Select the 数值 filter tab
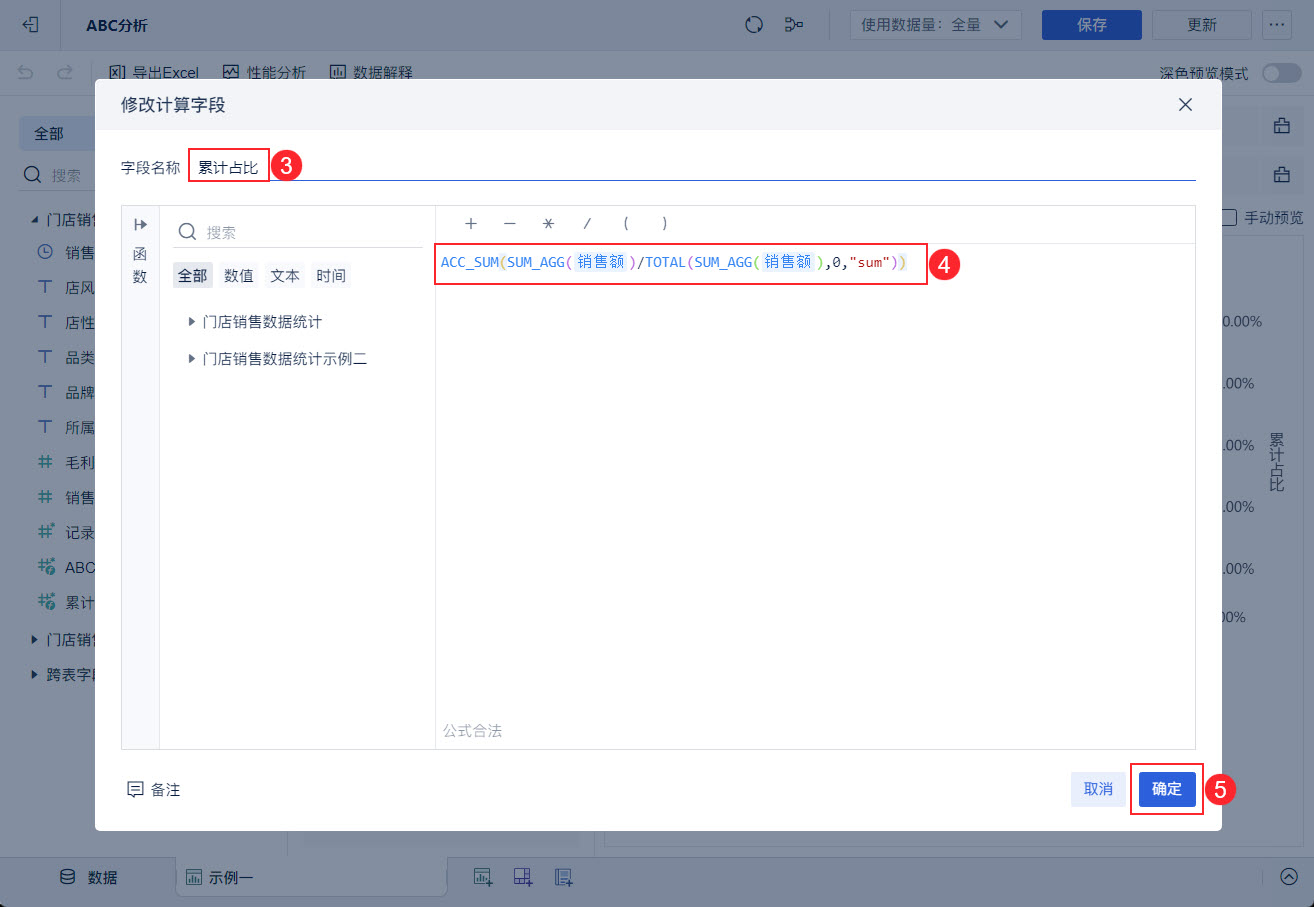 239,275
